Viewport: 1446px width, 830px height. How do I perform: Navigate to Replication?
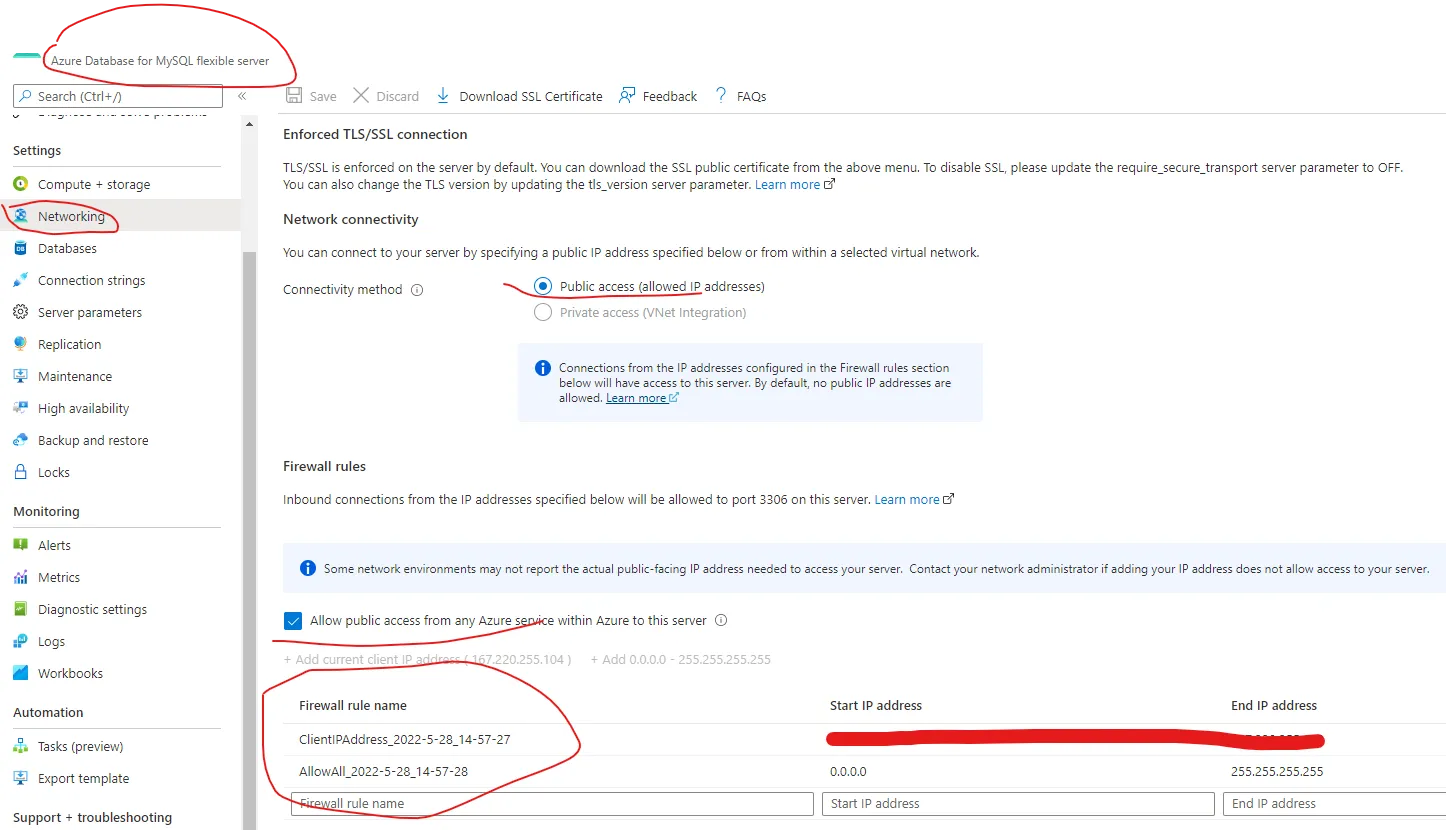pos(70,344)
